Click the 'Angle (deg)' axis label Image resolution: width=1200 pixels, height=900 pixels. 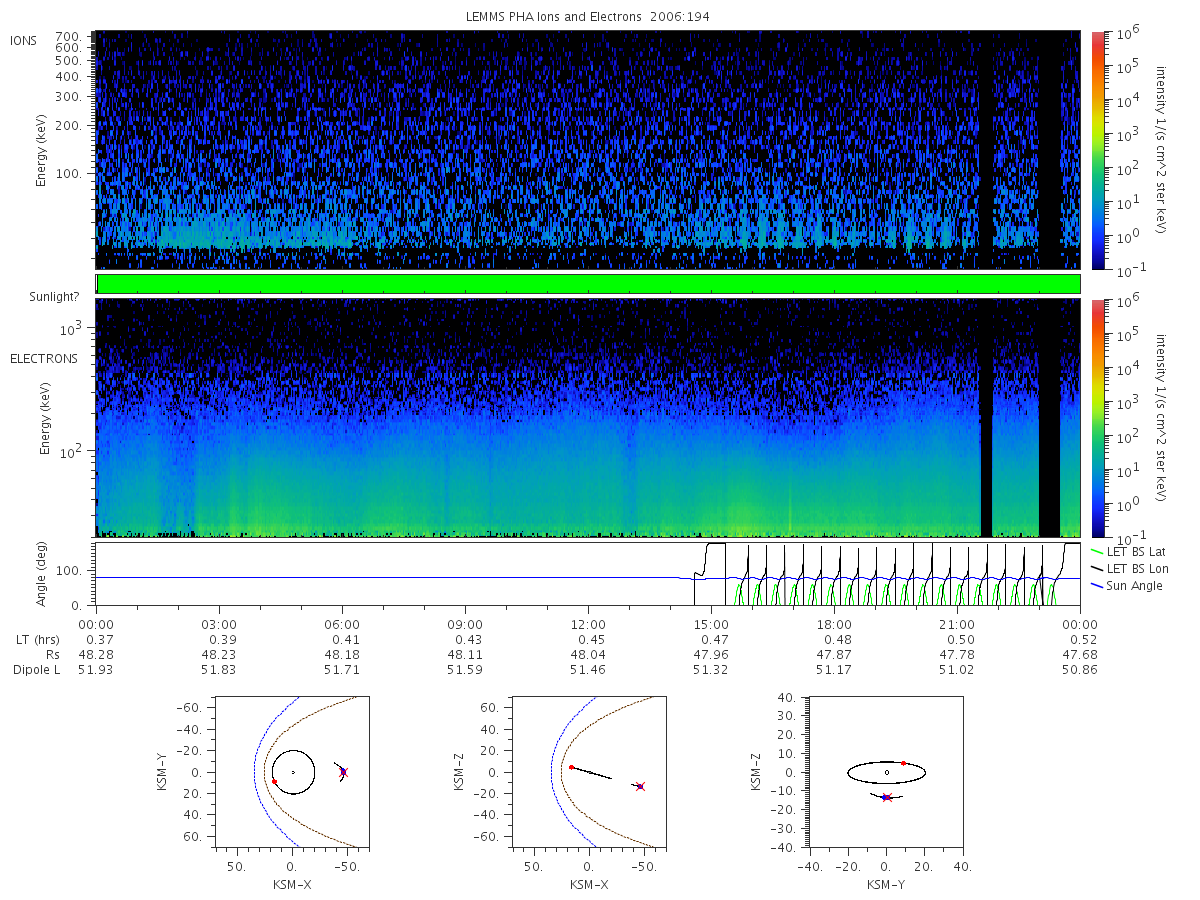tap(43, 574)
